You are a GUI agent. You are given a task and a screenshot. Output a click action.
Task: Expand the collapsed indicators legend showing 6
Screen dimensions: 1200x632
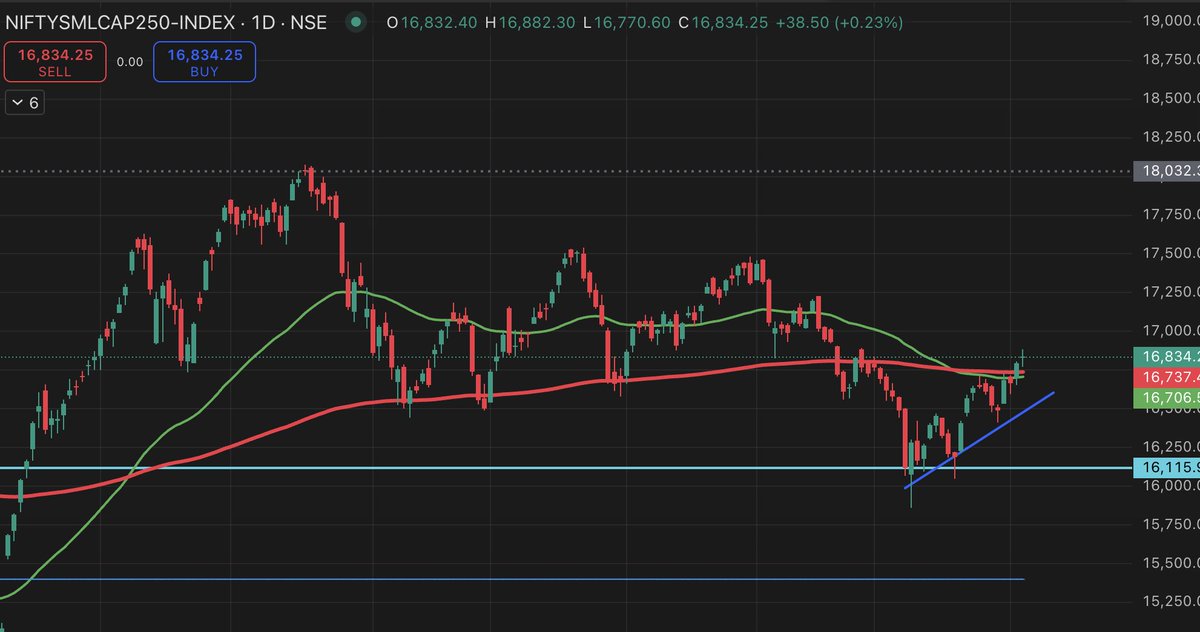(x=24, y=103)
